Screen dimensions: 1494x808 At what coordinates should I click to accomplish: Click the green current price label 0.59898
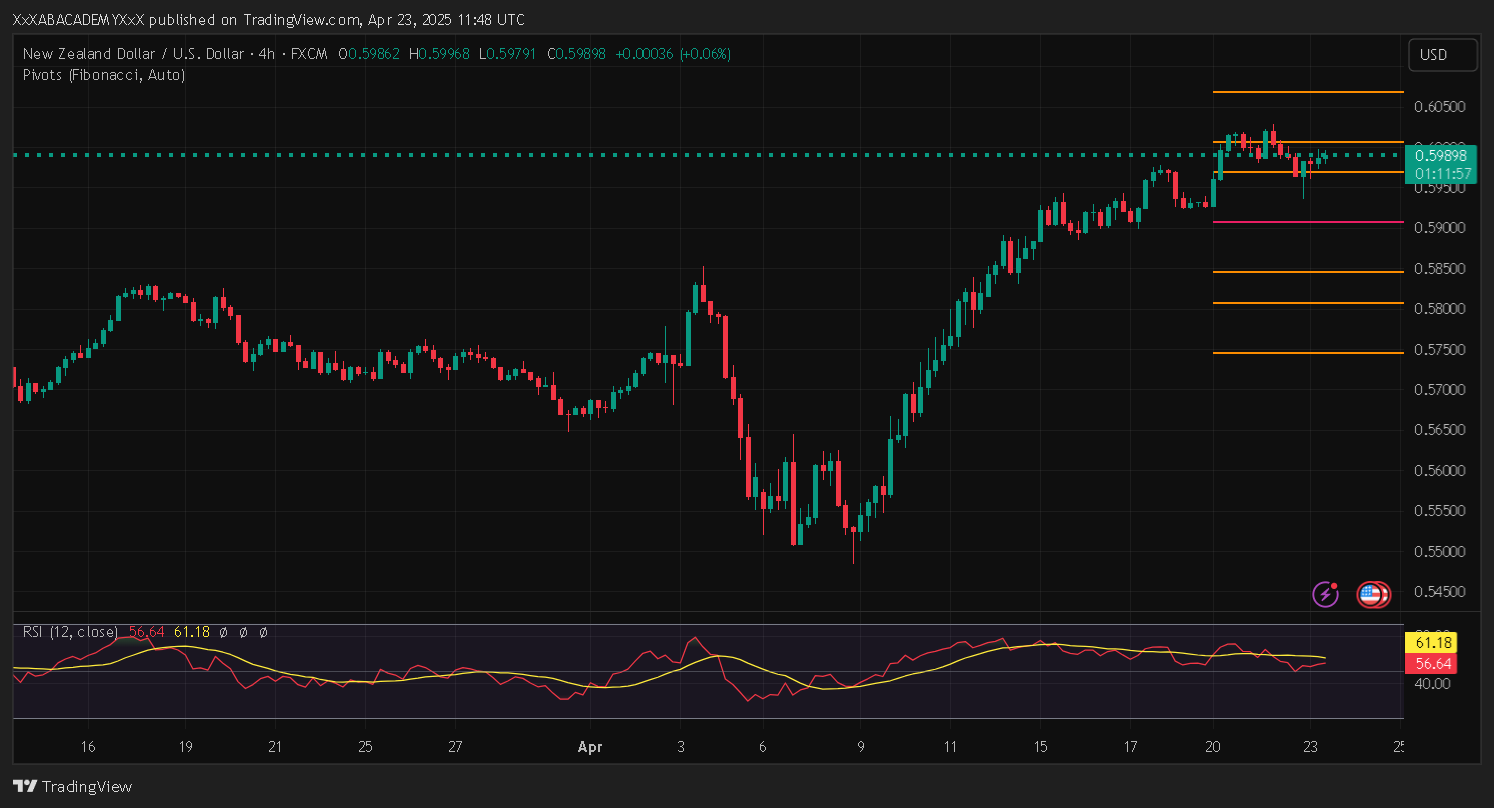(x=1440, y=155)
